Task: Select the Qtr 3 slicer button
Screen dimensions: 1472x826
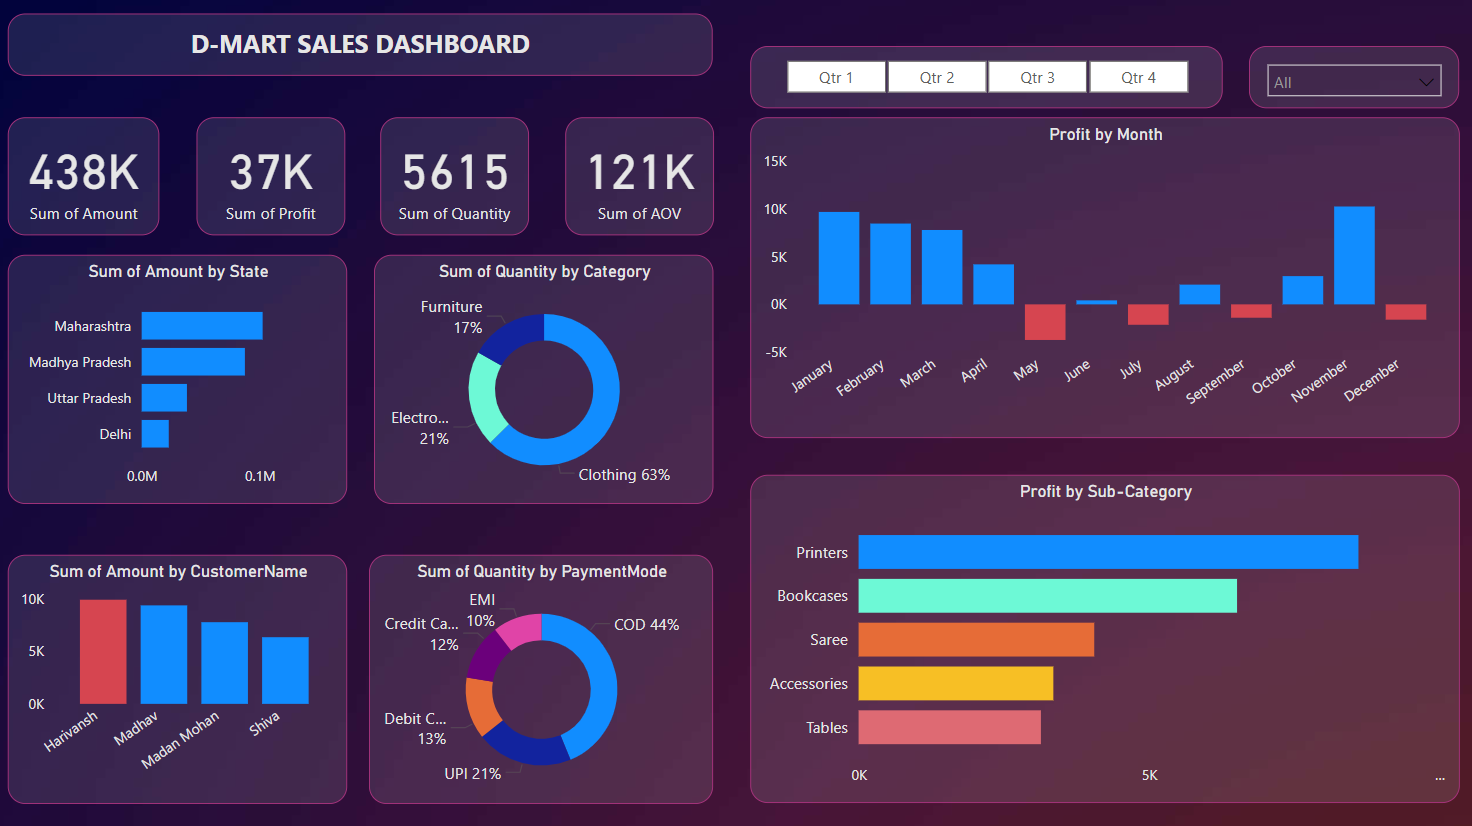Action: pyautogui.click(x=1038, y=77)
